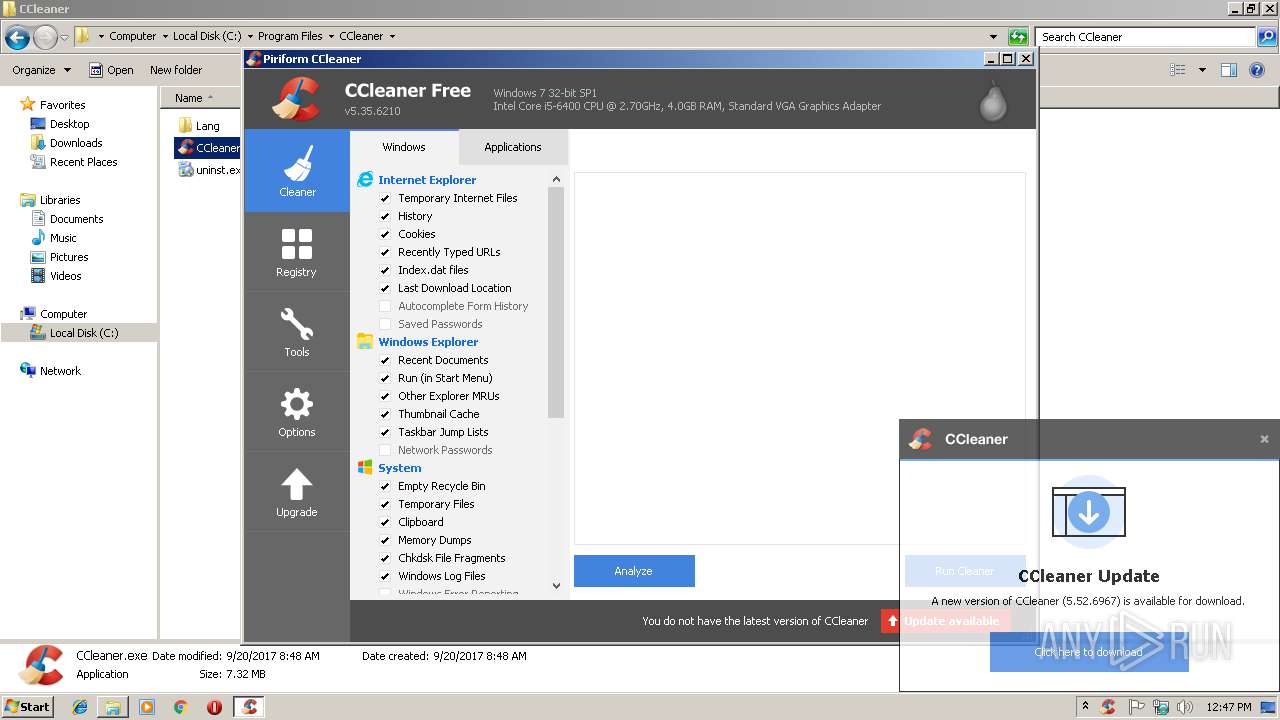Screen dimensions: 1280x720
Task: Click the CCleaner logo in the header
Action: (x=296, y=98)
